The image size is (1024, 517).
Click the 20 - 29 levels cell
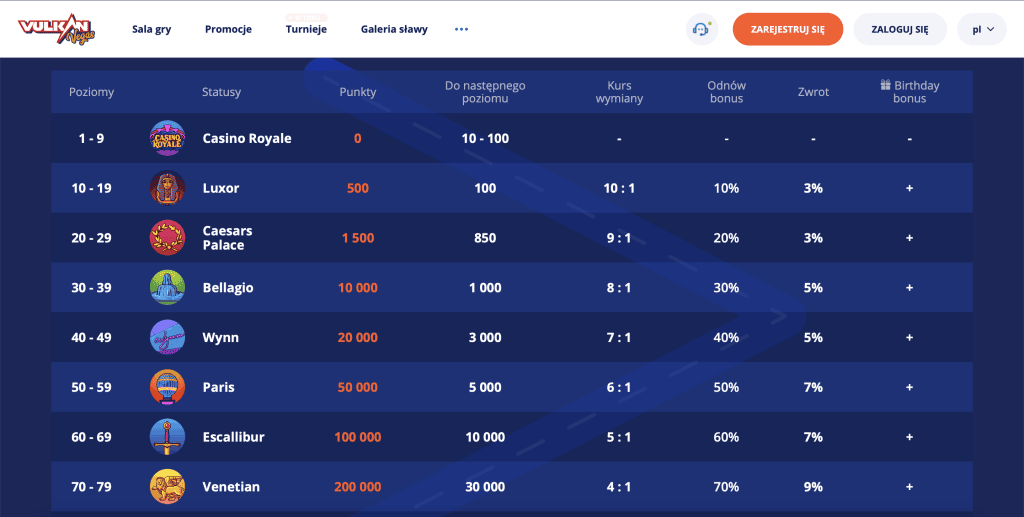pos(91,238)
